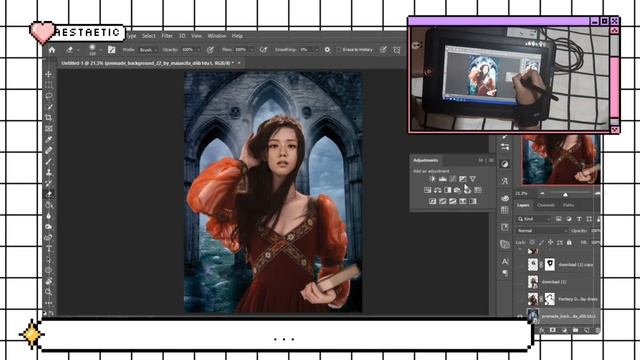This screenshot has height=360, width=640.
Task: Open the Filter menu
Action: coord(167,36)
